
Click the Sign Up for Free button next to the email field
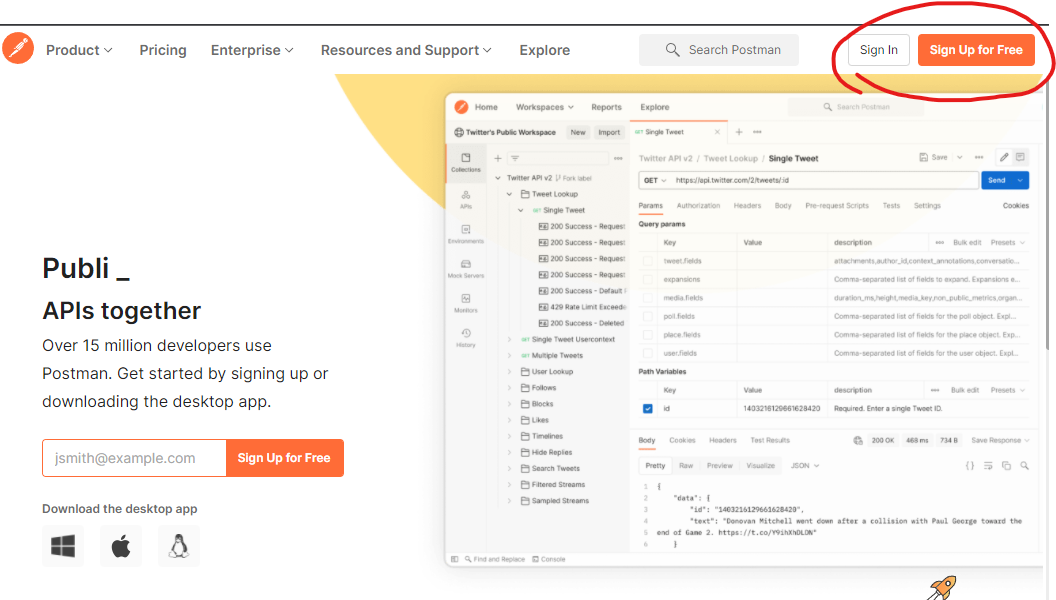point(284,458)
